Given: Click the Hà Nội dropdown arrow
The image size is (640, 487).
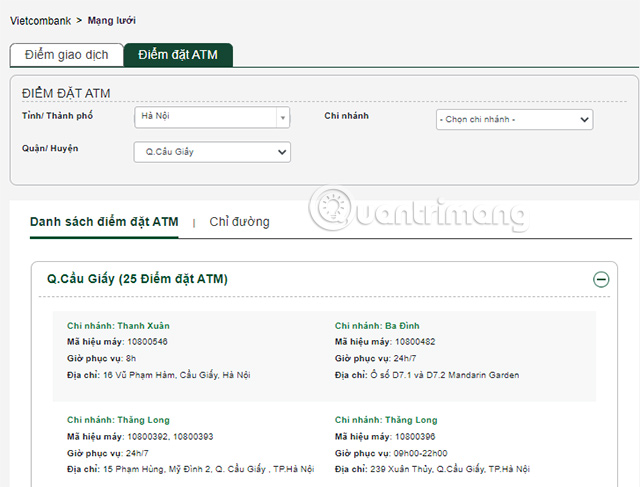Looking at the screenshot, I should (x=282, y=118).
